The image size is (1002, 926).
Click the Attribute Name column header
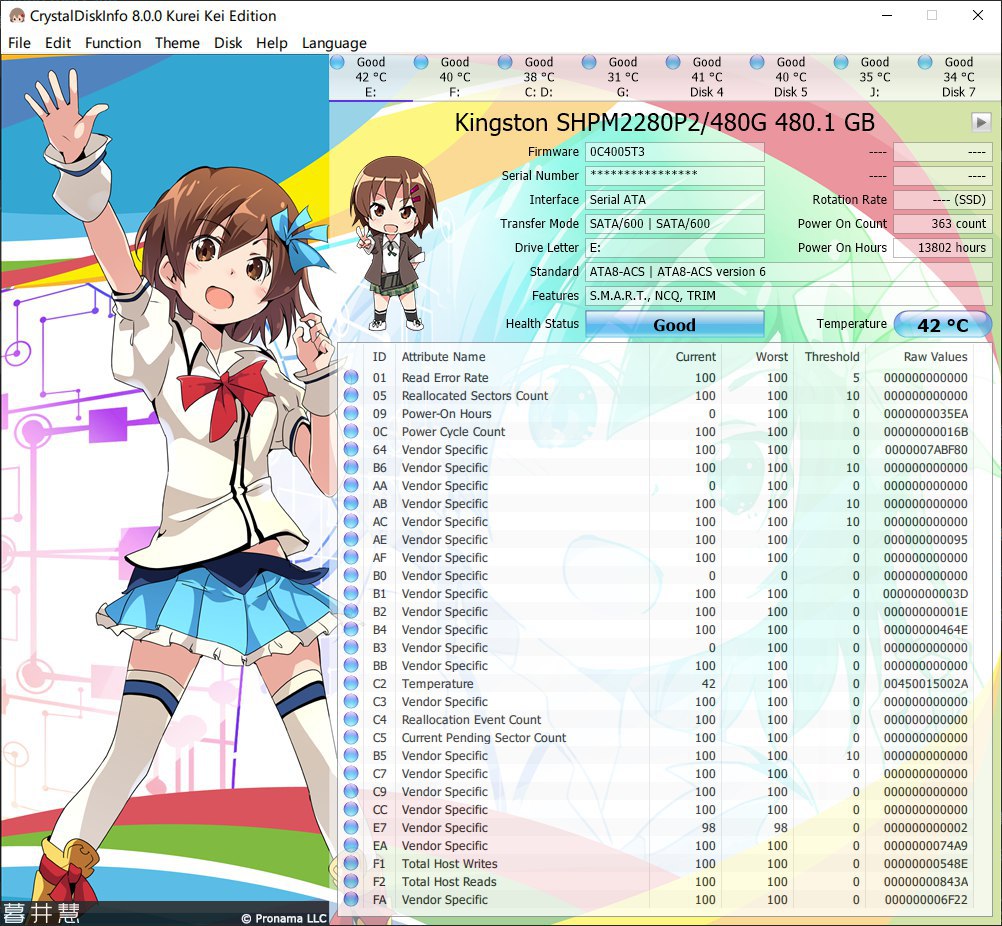click(x=443, y=357)
